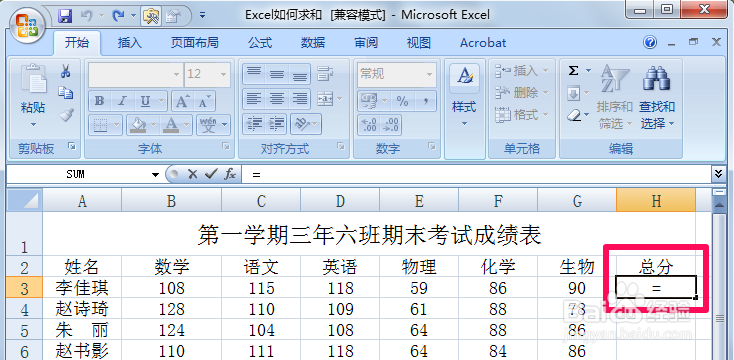The height and width of the screenshot is (360, 734).
Task: Confirm formula entry with the checkmark
Action: coord(211,174)
